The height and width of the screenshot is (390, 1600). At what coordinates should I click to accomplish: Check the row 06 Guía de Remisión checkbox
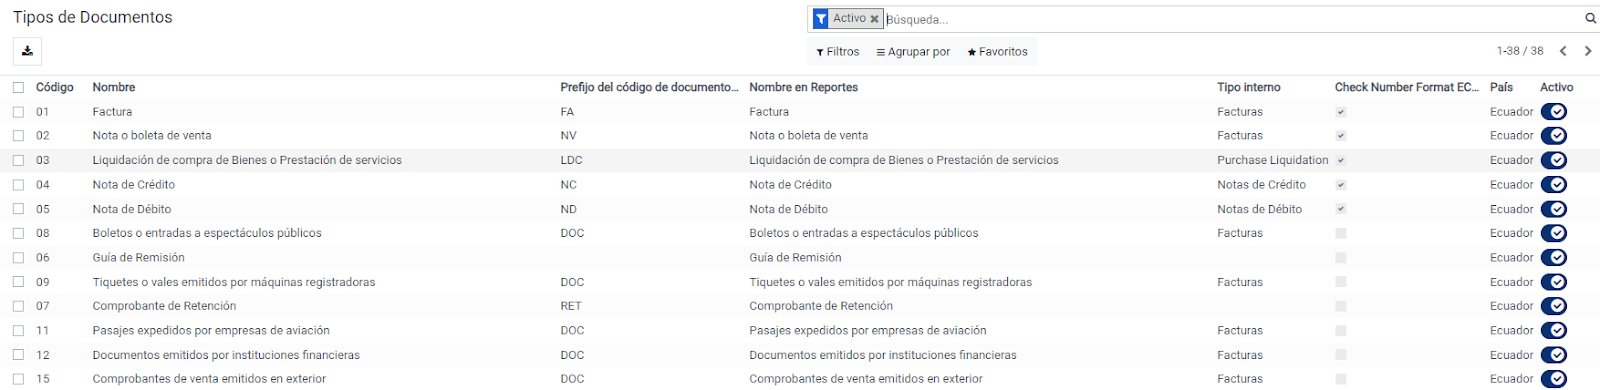pos(18,258)
